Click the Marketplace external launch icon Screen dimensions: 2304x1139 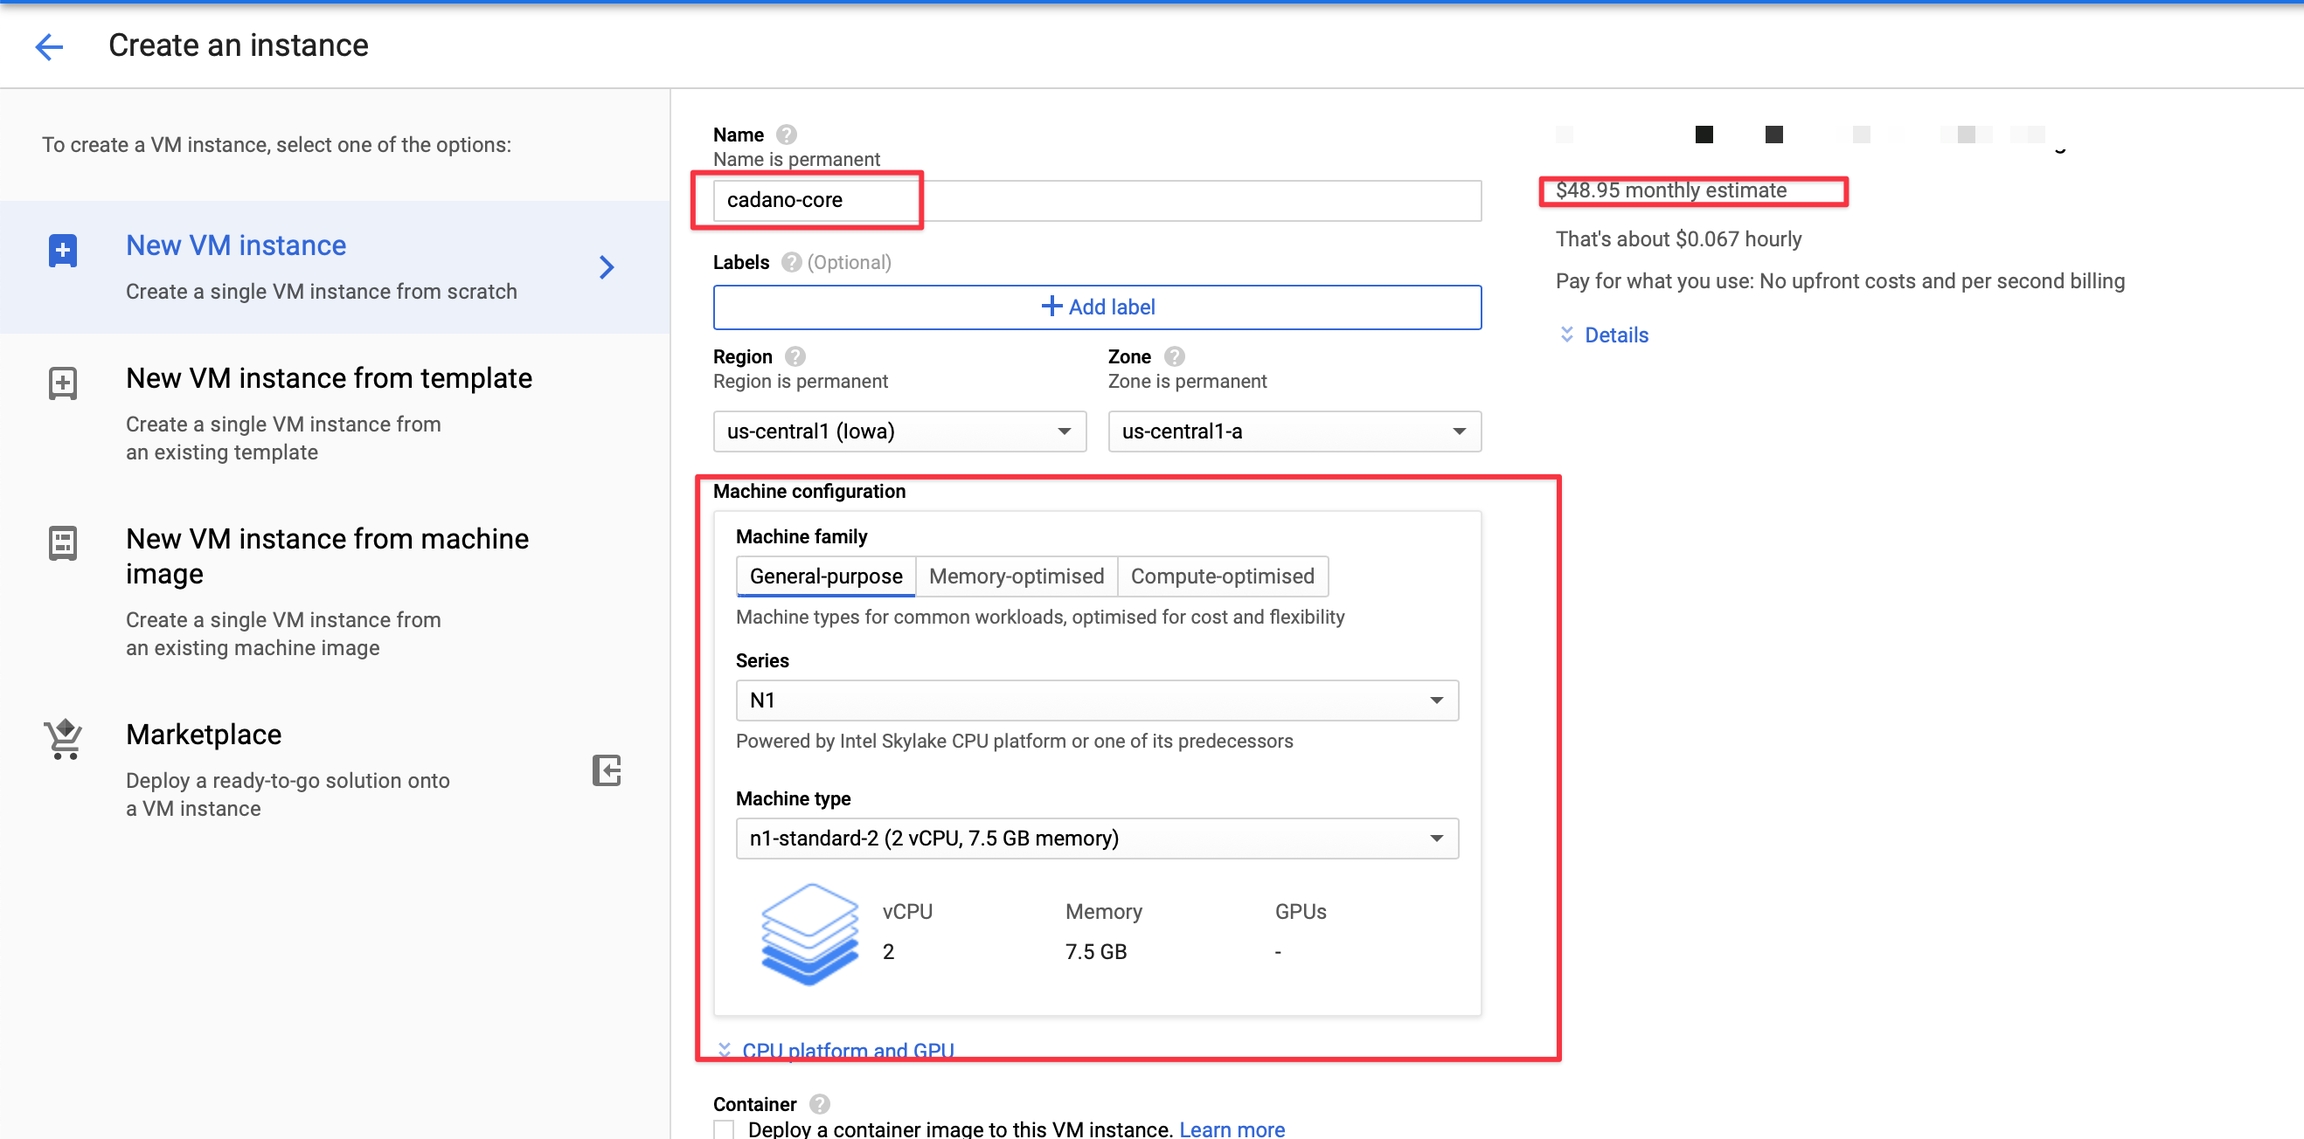point(607,770)
